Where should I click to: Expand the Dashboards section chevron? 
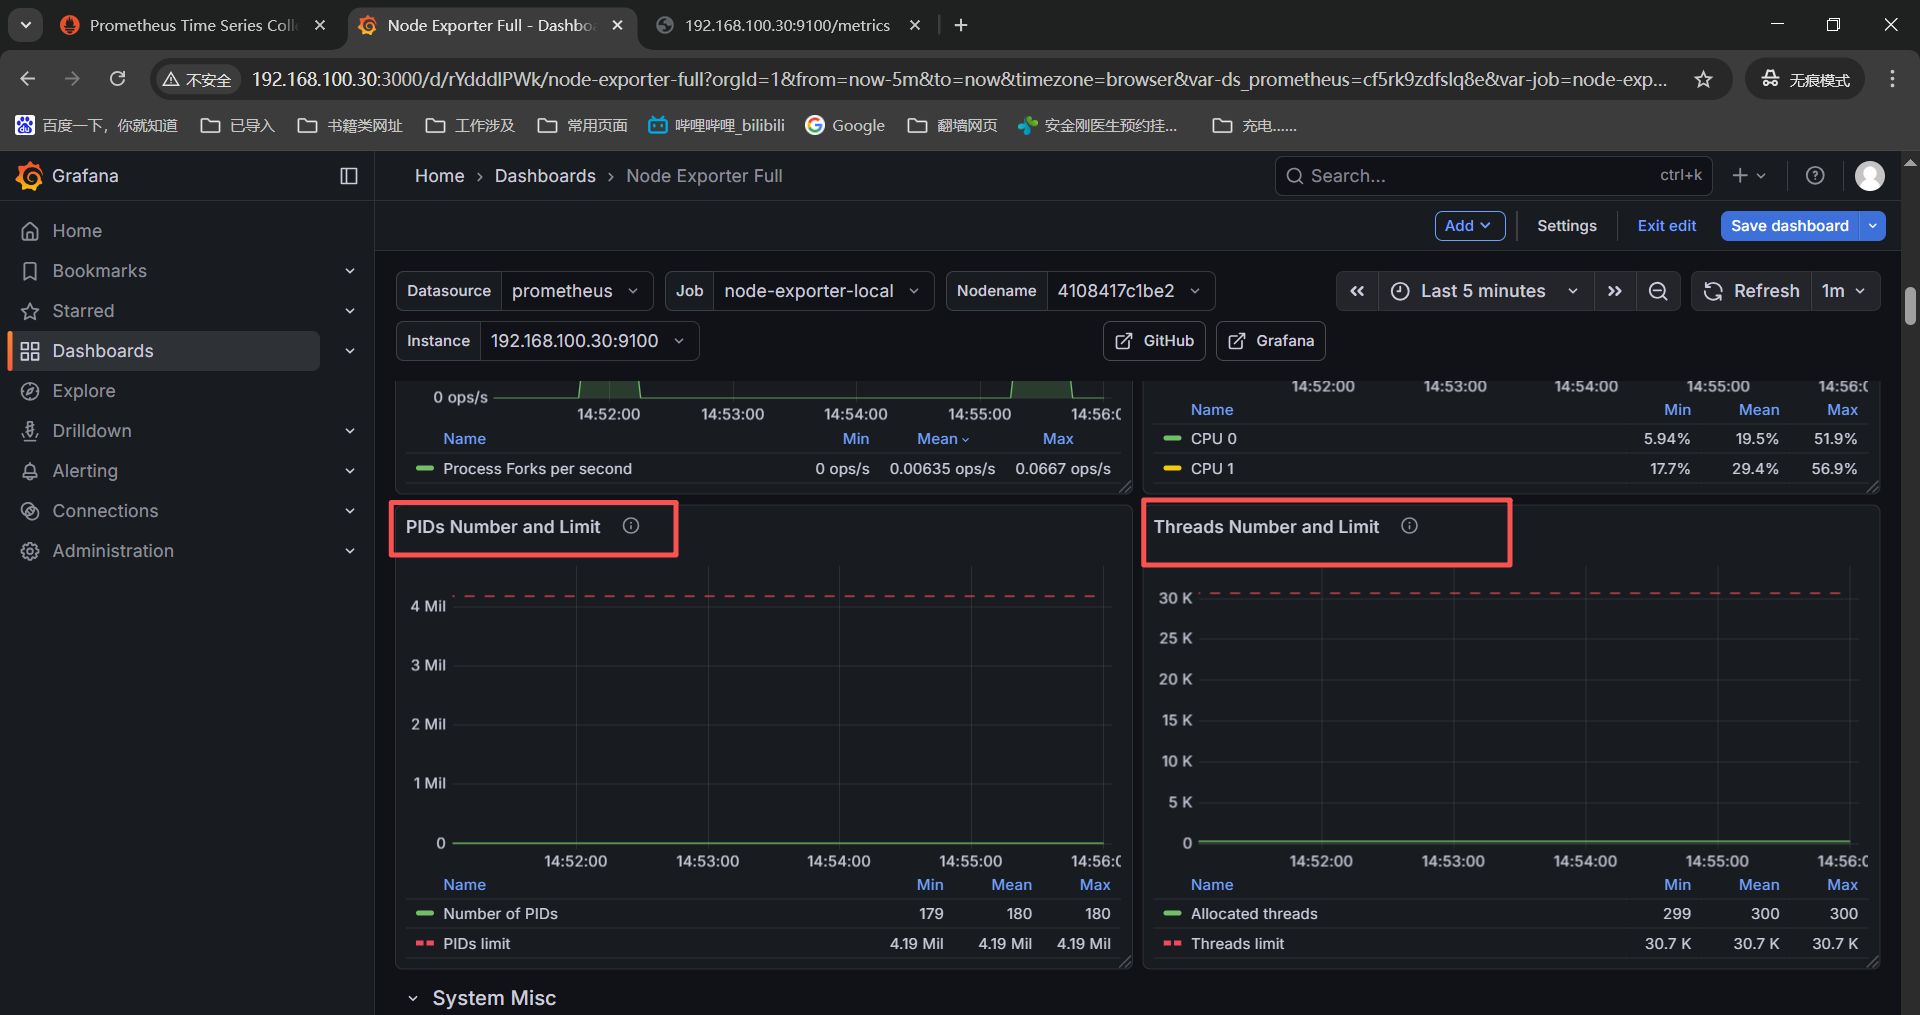pyautogui.click(x=350, y=351)
